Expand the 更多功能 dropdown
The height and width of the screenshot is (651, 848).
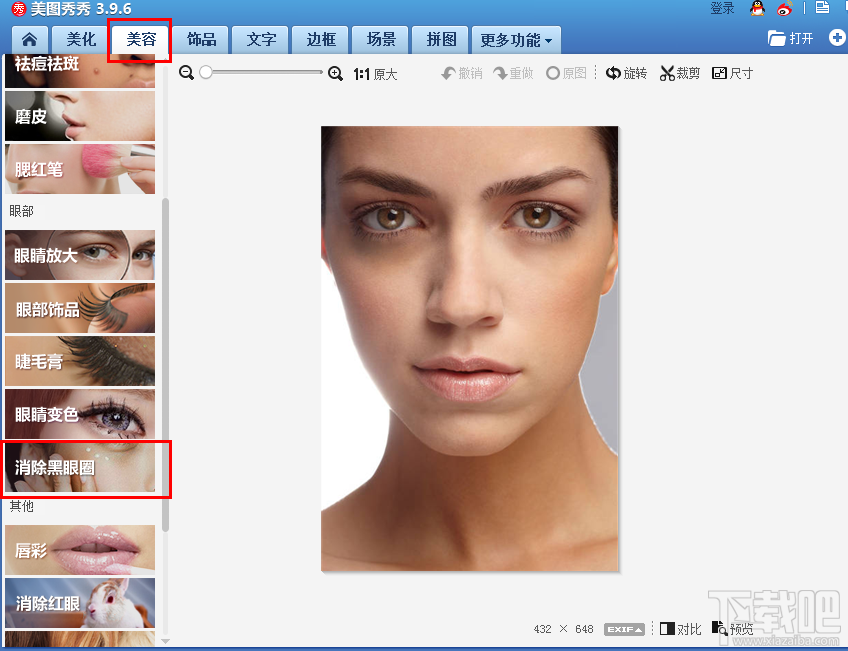(516, 39)
